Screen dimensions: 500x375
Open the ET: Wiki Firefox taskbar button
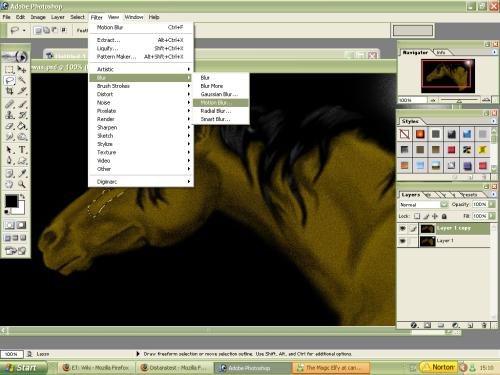click(x=96, y=368)
